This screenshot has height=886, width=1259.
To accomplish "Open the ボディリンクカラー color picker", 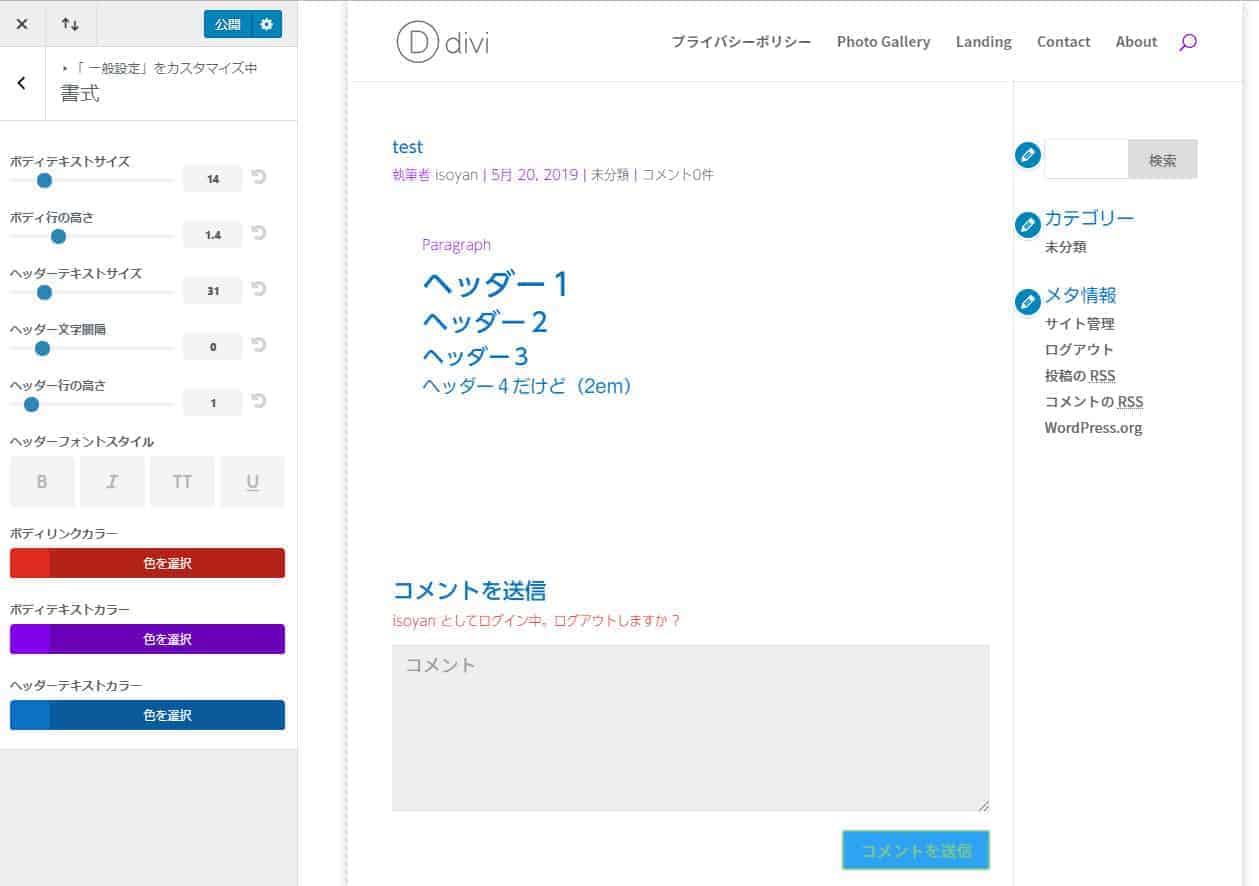I will point(147,563).
